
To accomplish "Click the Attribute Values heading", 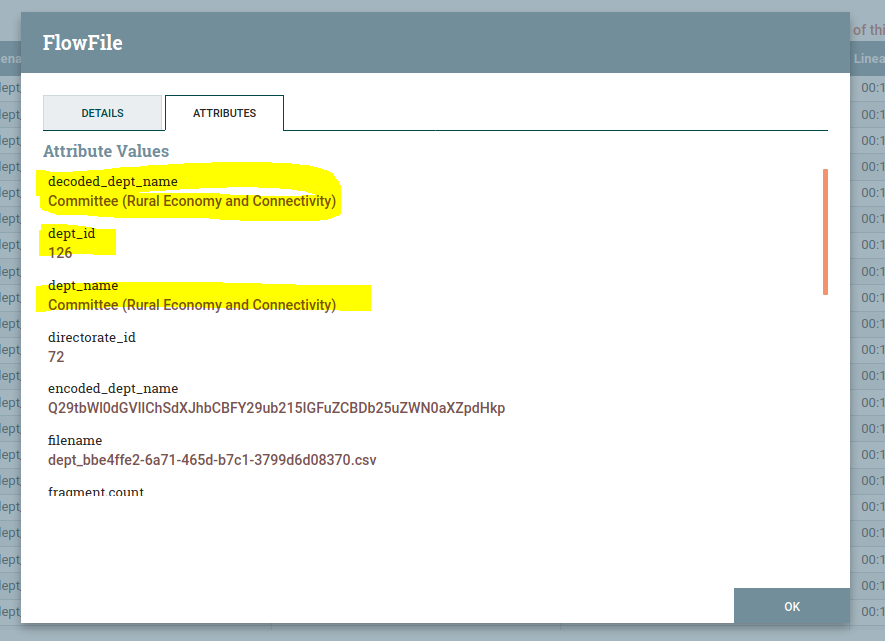I will 106,152.
